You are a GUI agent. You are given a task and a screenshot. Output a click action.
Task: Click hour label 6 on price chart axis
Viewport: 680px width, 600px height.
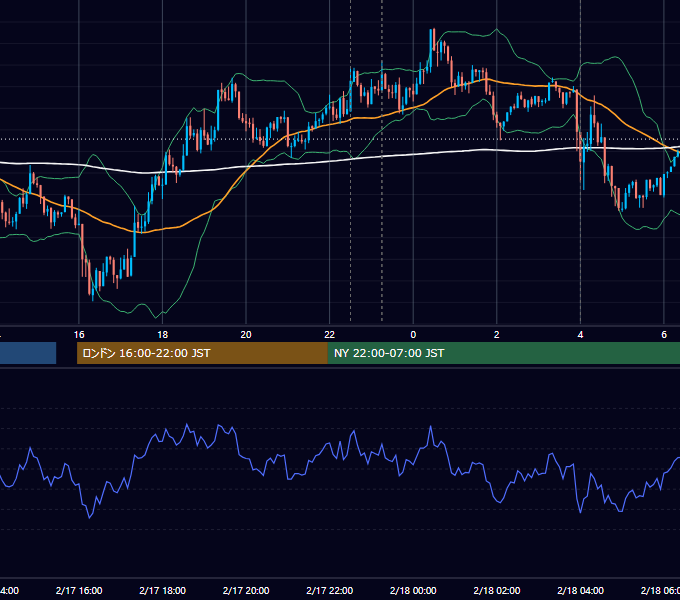tap(664, 335)
